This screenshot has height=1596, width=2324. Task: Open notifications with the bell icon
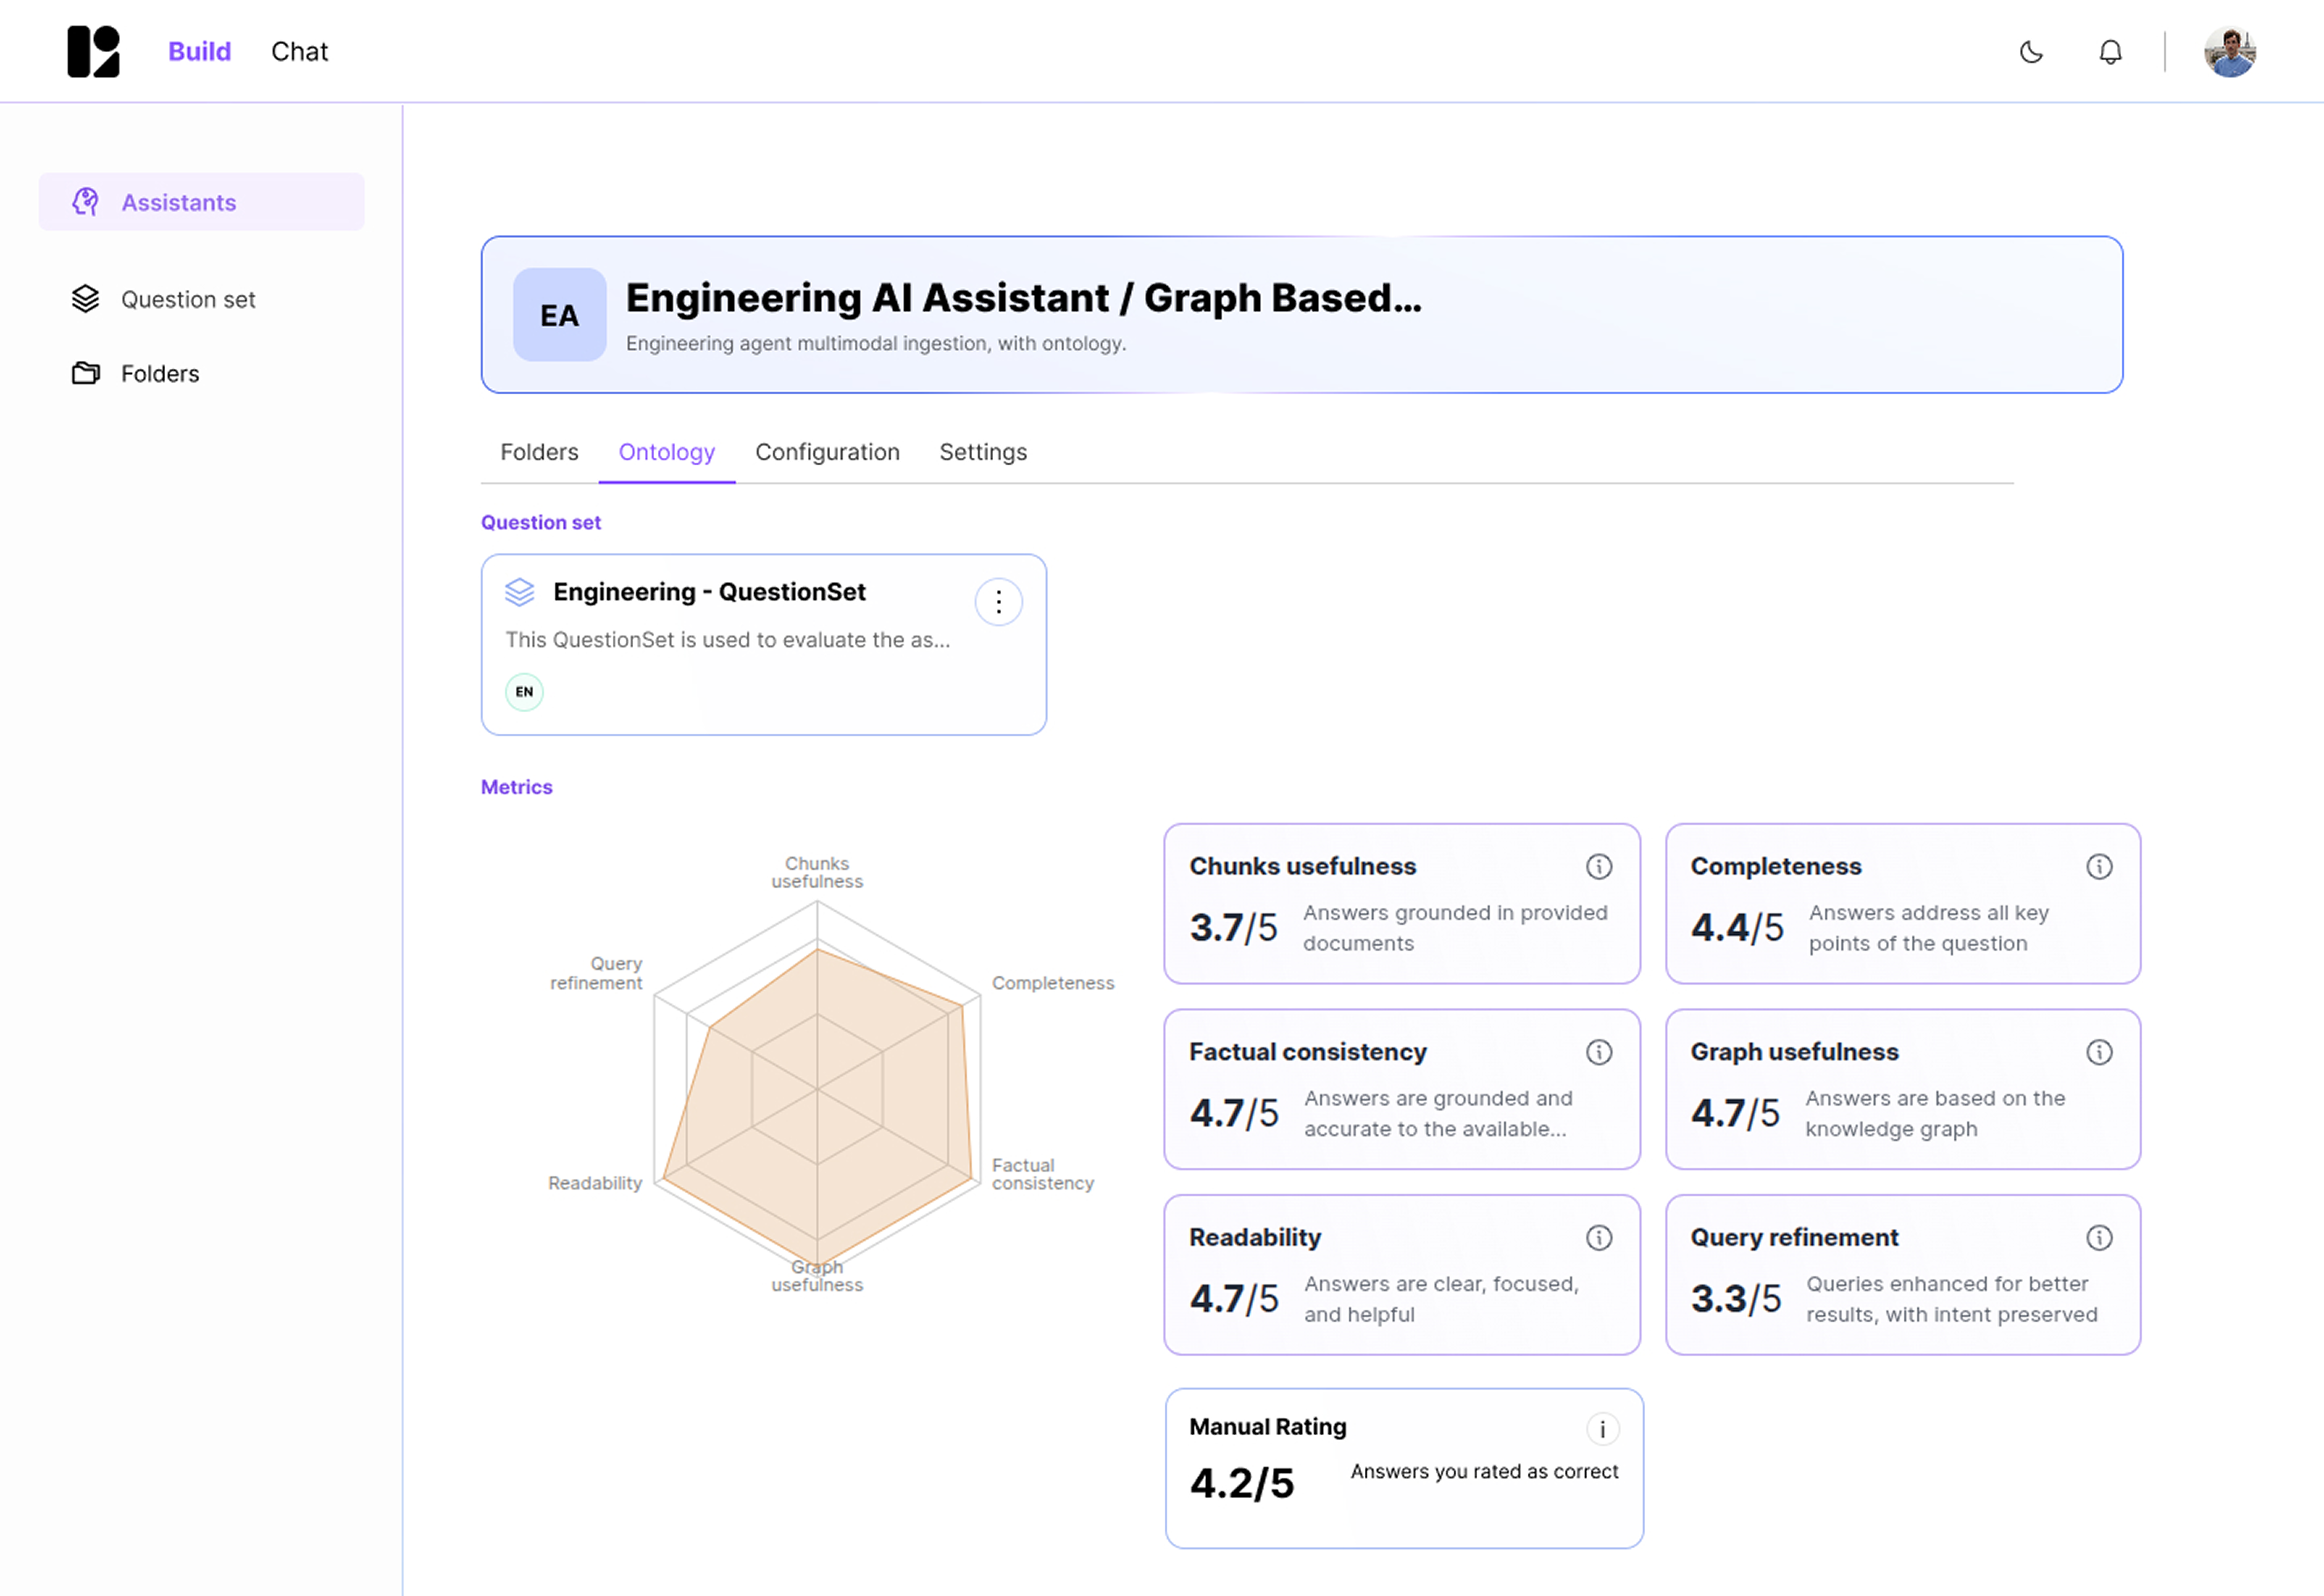[2110, 52]
